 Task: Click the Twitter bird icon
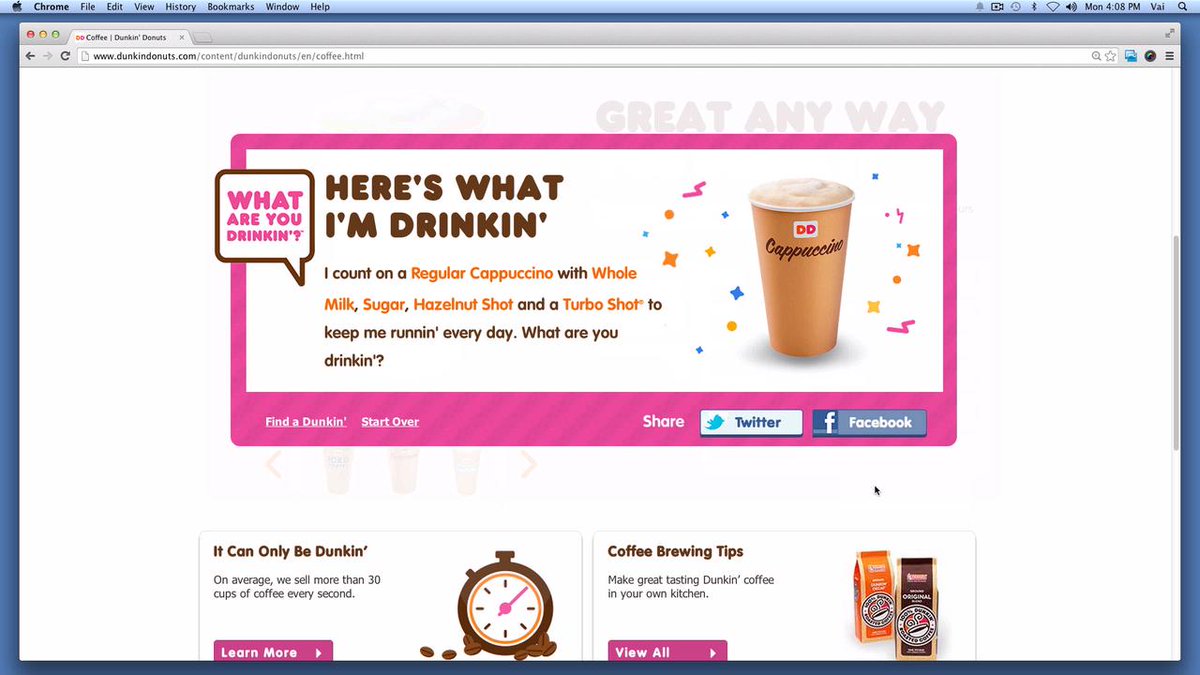point(714,423)
